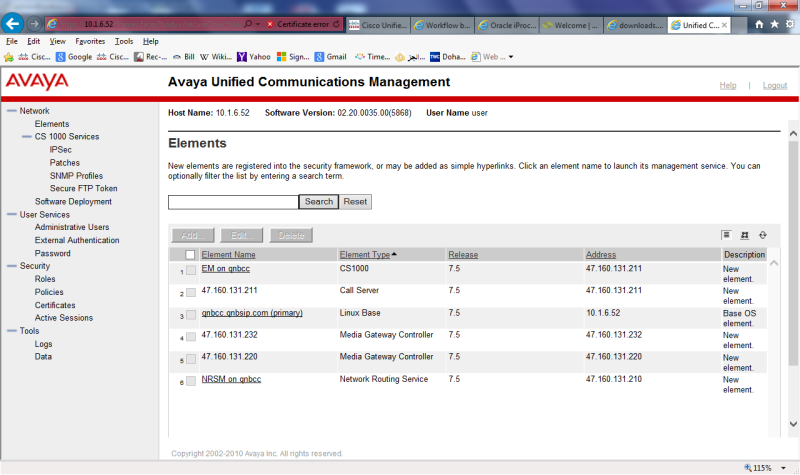
Task: Click the browser Forward arrow button
Action: tap(34, 24)
